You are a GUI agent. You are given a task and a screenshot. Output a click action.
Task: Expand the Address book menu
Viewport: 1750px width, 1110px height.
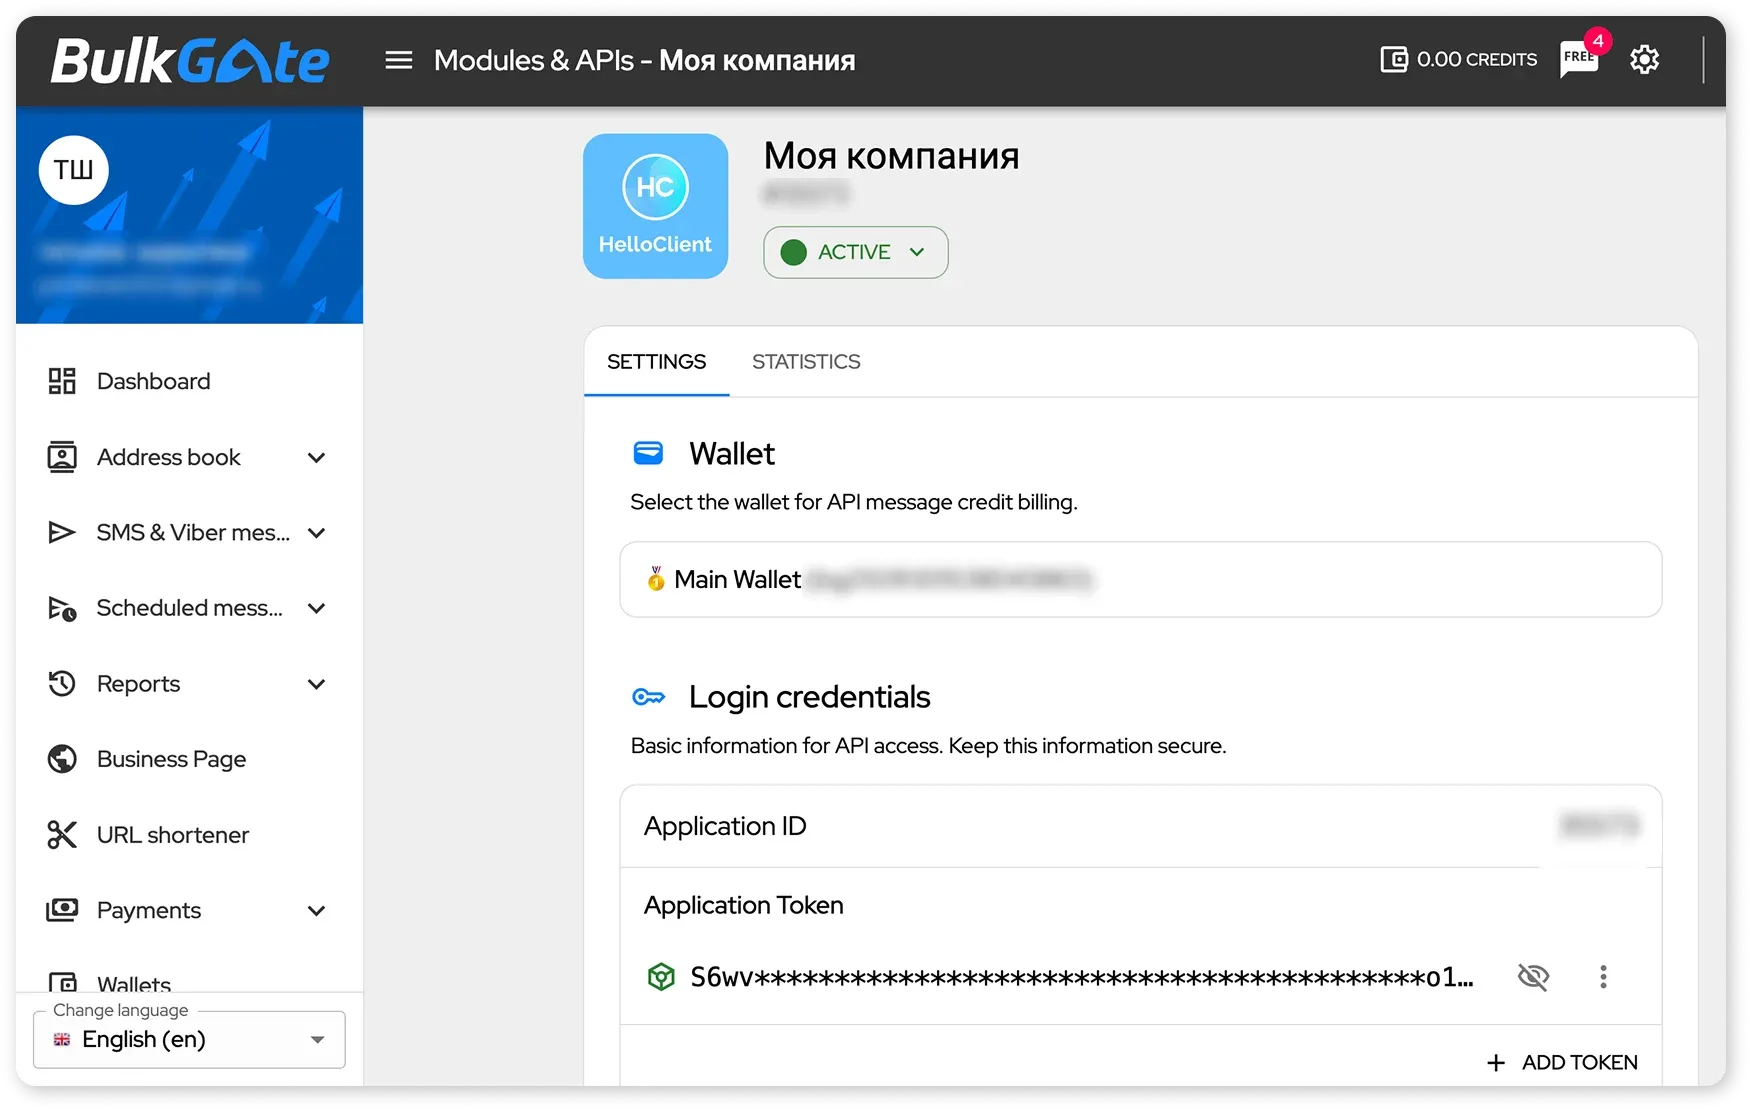(x=316, y=457)
